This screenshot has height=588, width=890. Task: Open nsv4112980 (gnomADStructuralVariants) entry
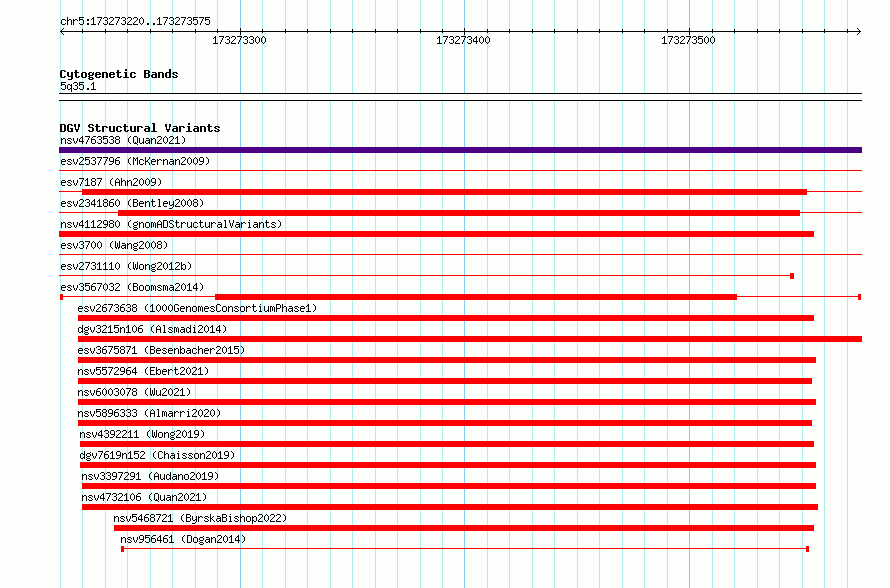click(171, 224)
